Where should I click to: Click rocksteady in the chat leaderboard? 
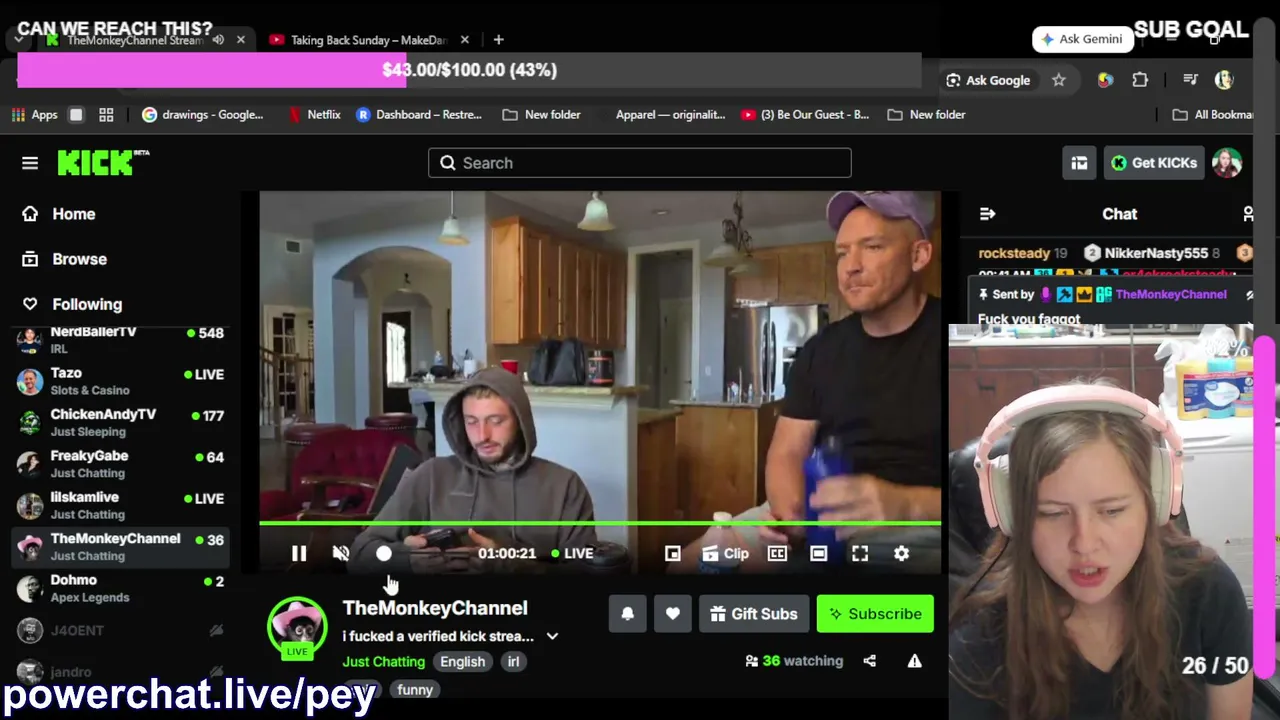click(x=1014, y=253)
